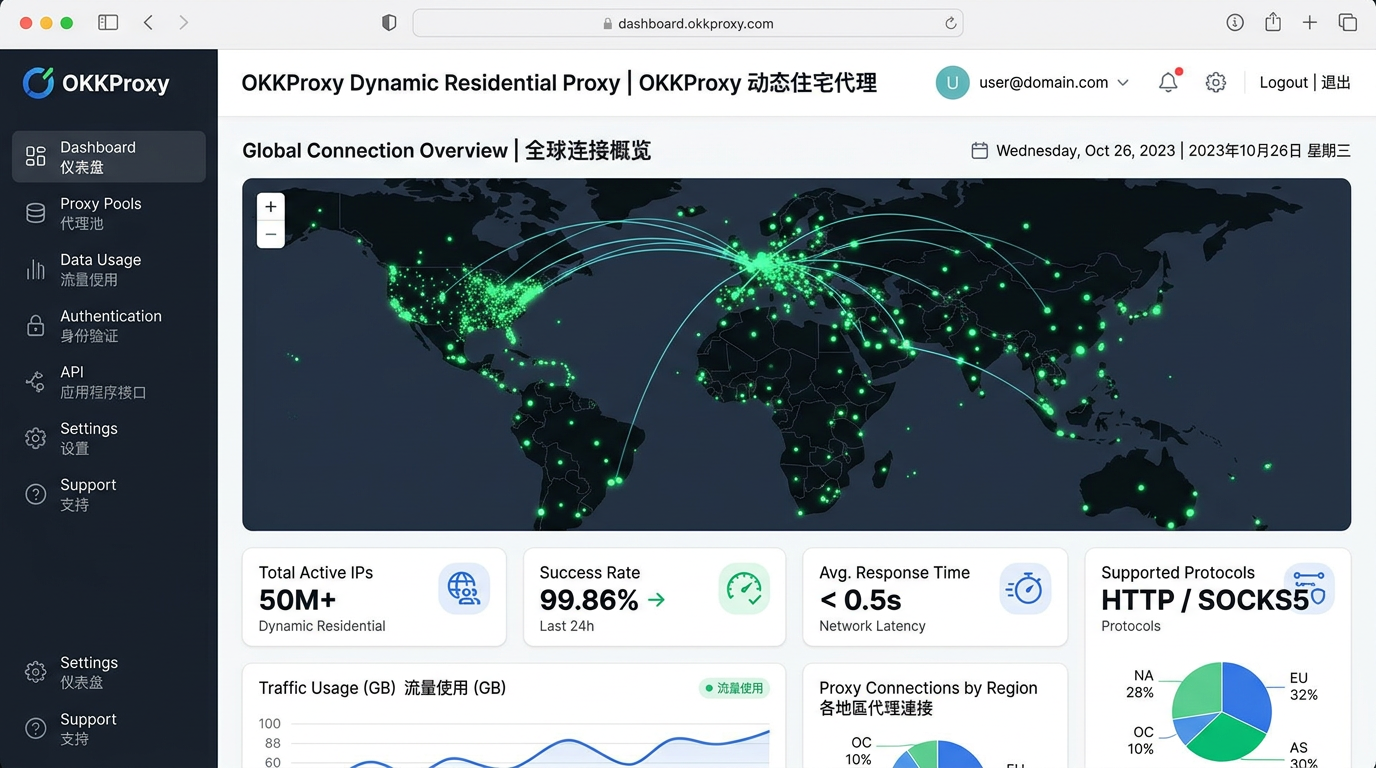Click the user avatar circle

pos(952,82)
